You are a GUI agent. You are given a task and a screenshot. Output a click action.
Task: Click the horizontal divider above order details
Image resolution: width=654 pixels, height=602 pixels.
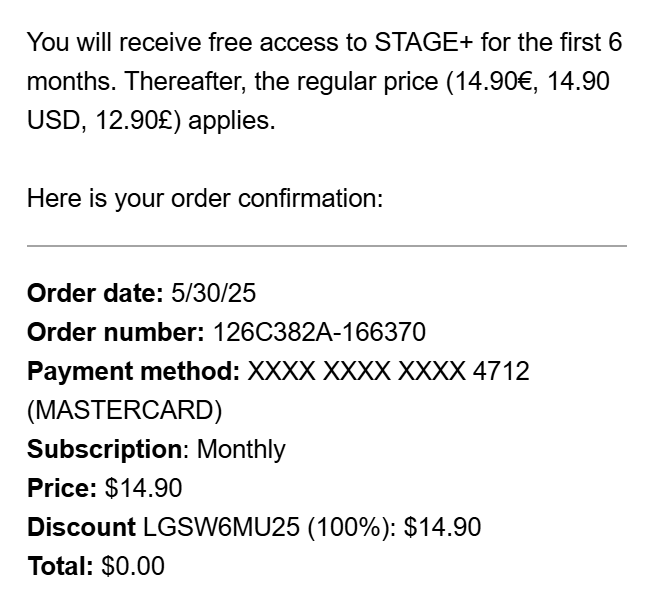coord(326,245)
